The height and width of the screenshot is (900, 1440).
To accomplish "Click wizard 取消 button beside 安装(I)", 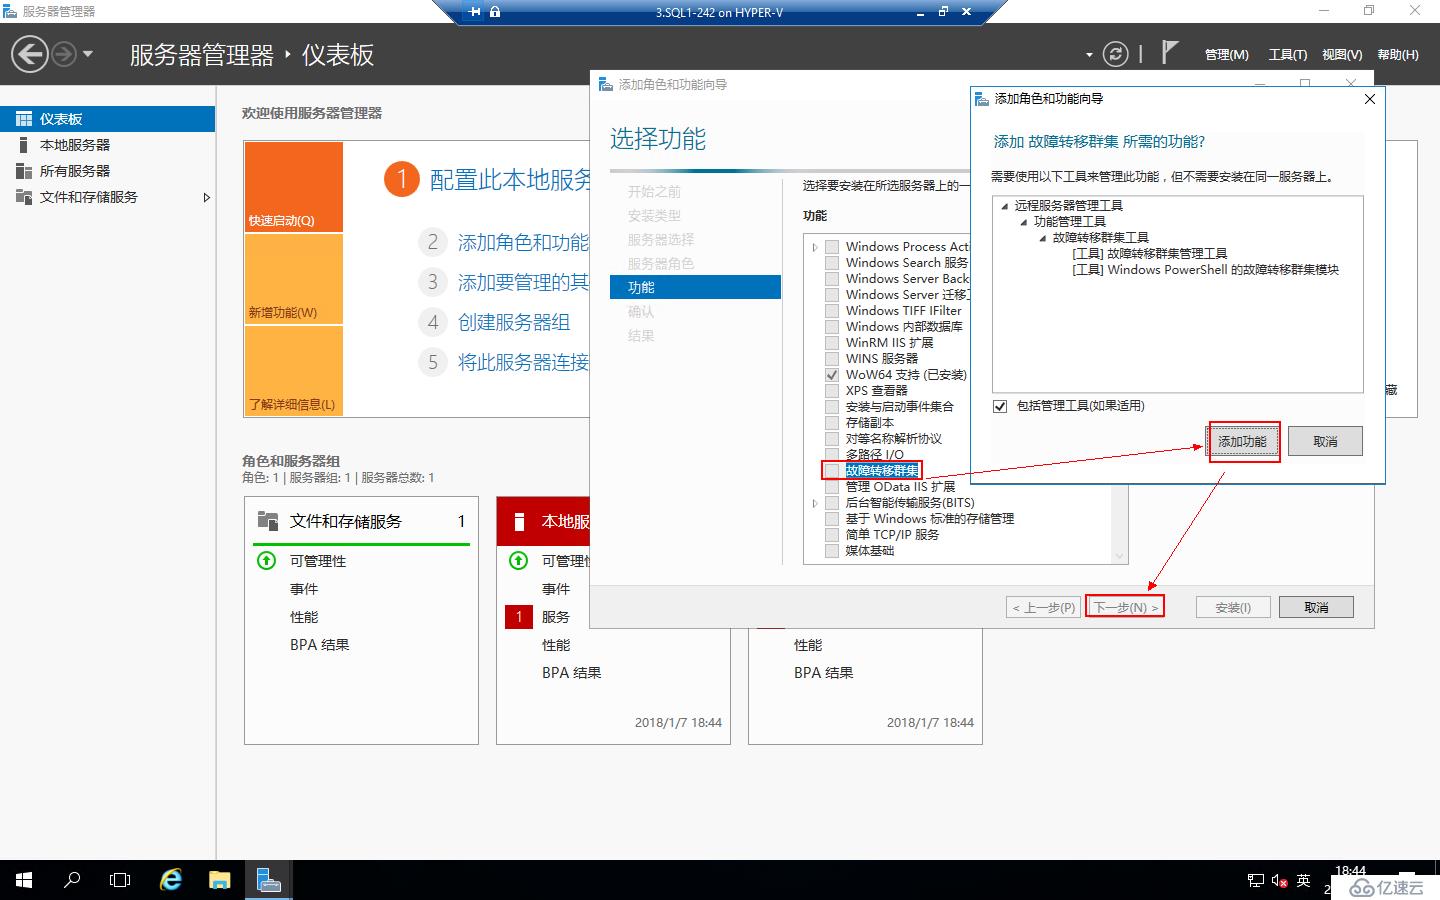I will (x=1316, y=607).
